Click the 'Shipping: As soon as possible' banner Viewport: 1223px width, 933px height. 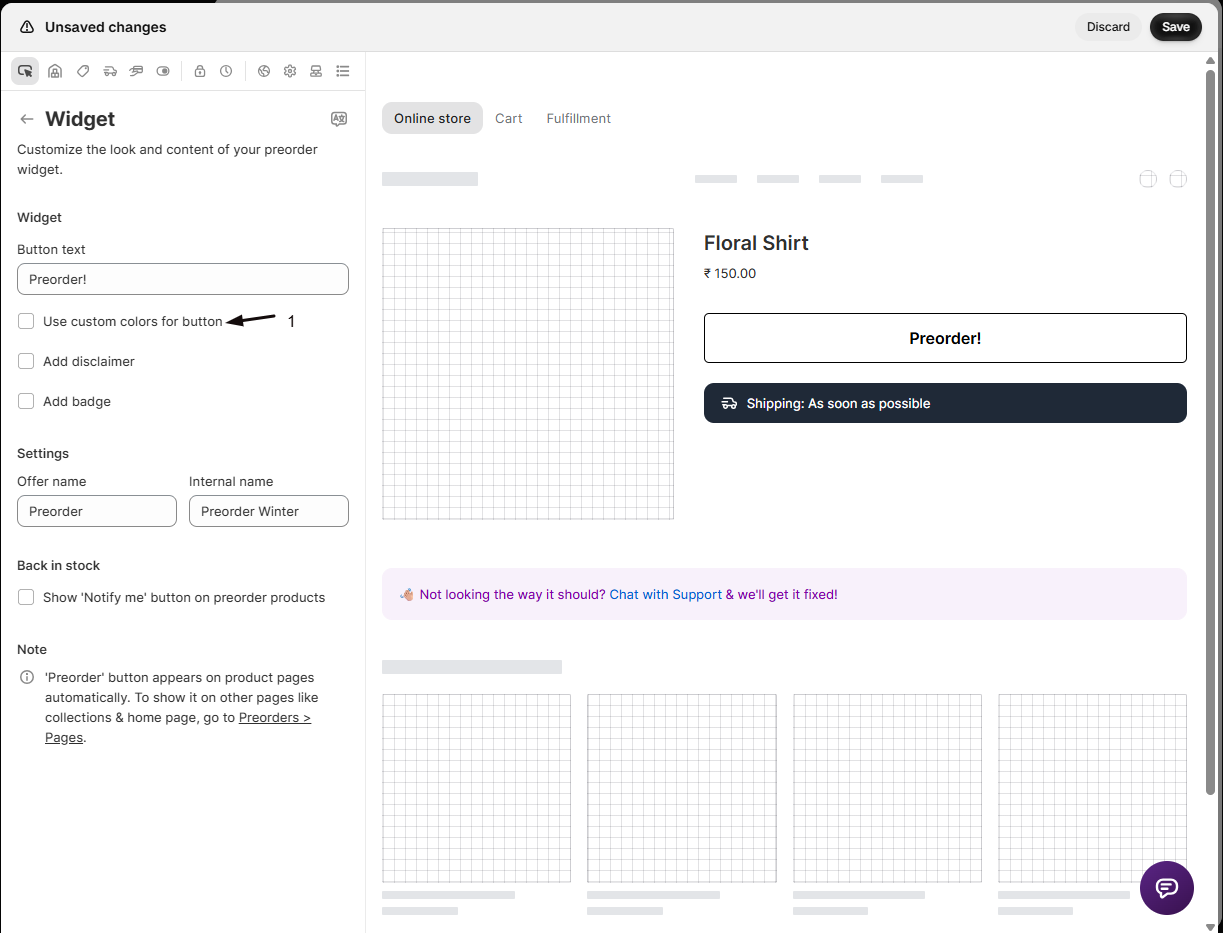pos(945,403)
